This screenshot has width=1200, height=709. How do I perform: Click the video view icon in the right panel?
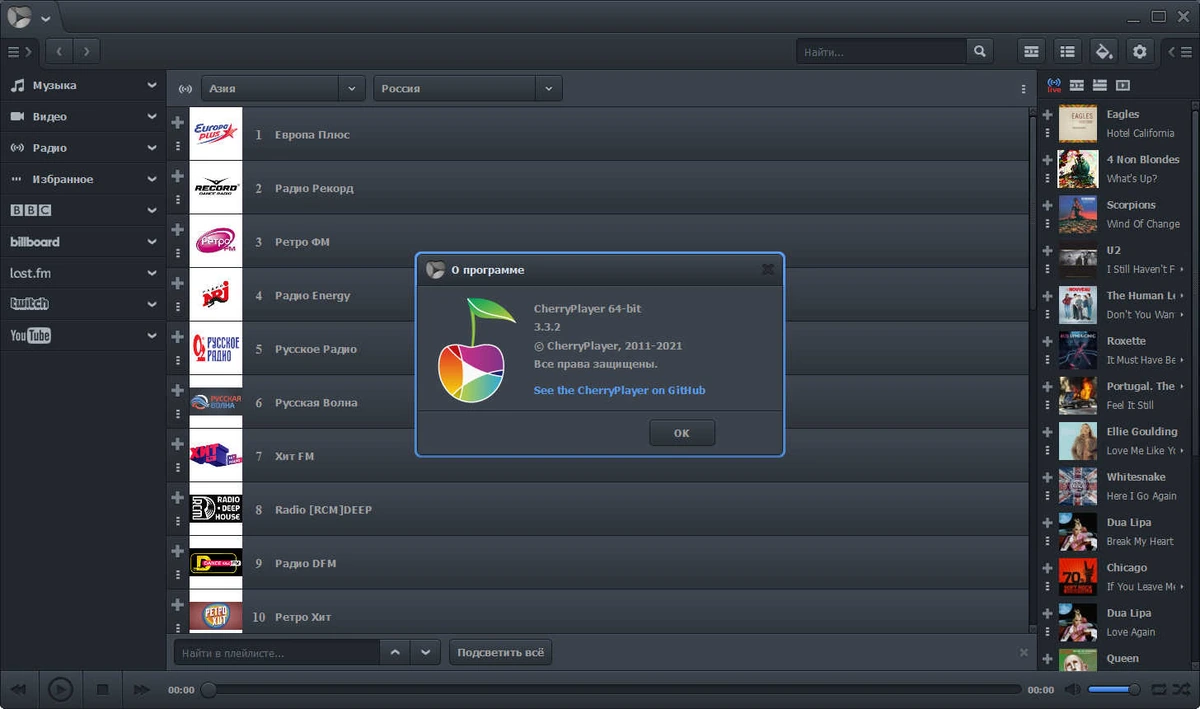pos(1122,86)
